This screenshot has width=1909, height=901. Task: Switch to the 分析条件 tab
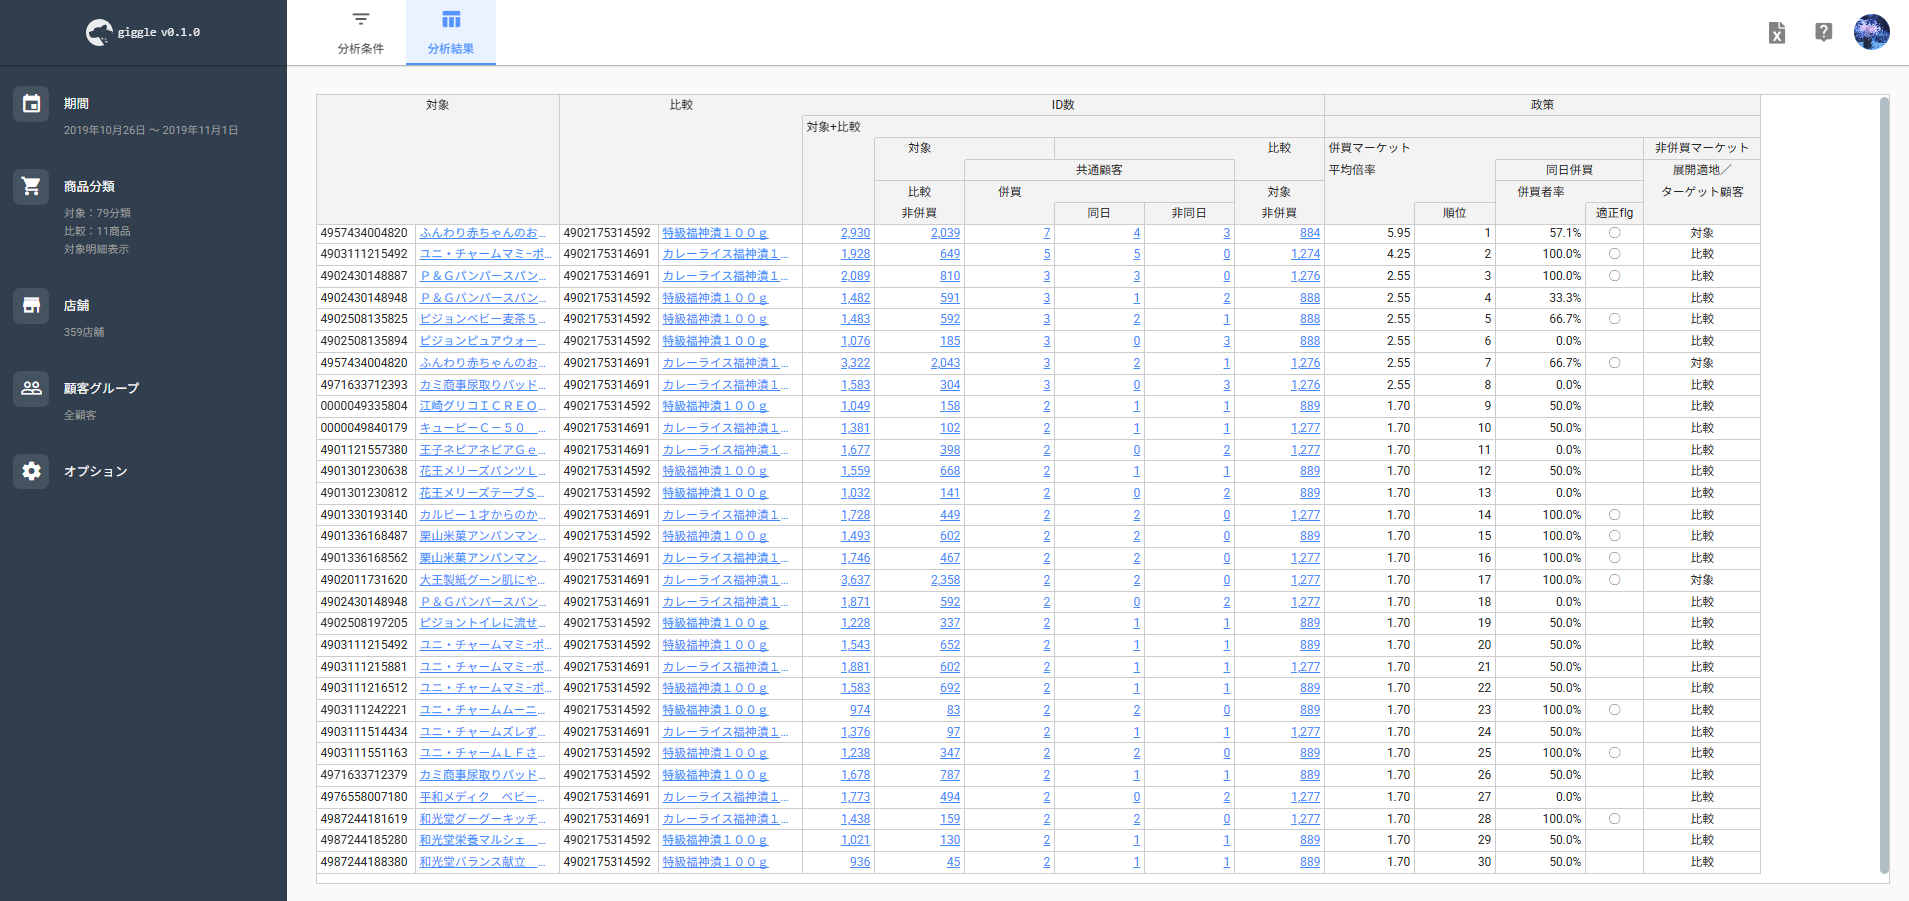click(360, 33)
